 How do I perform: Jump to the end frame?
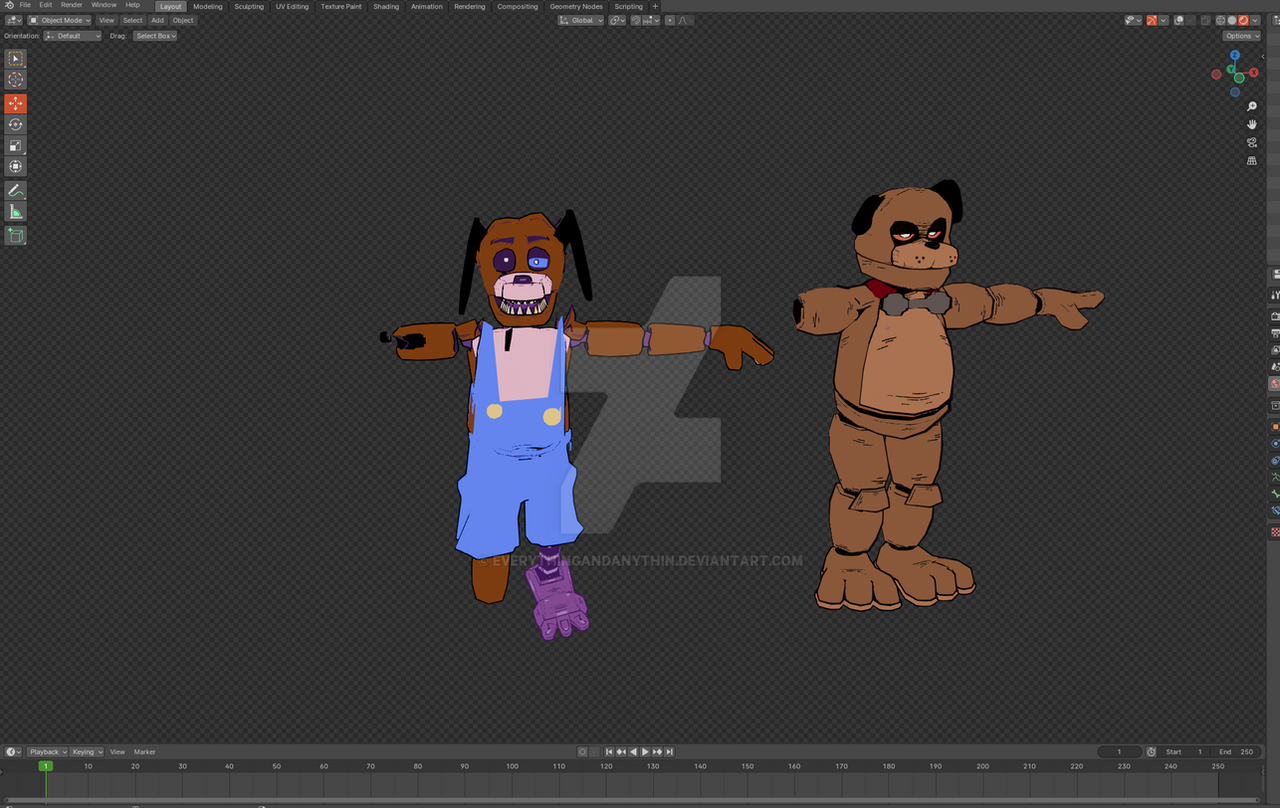669,752
